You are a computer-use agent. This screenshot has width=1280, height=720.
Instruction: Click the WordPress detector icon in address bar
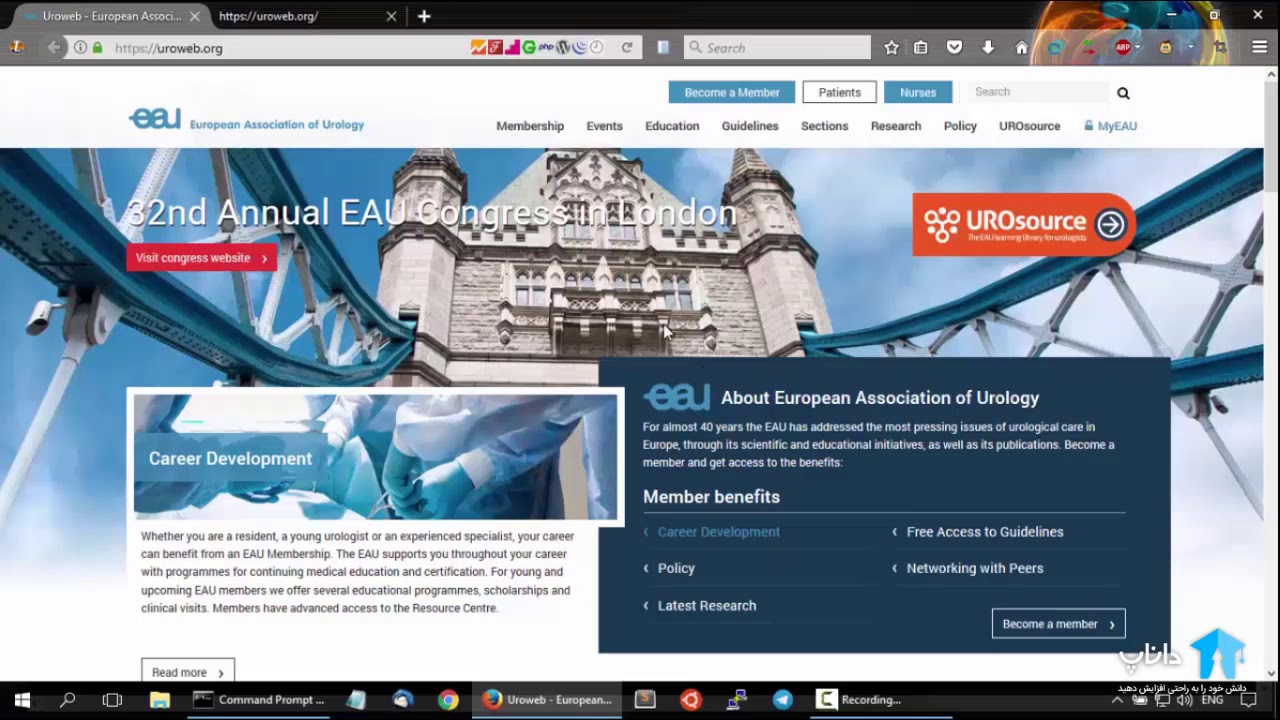(x=563, y=47)
